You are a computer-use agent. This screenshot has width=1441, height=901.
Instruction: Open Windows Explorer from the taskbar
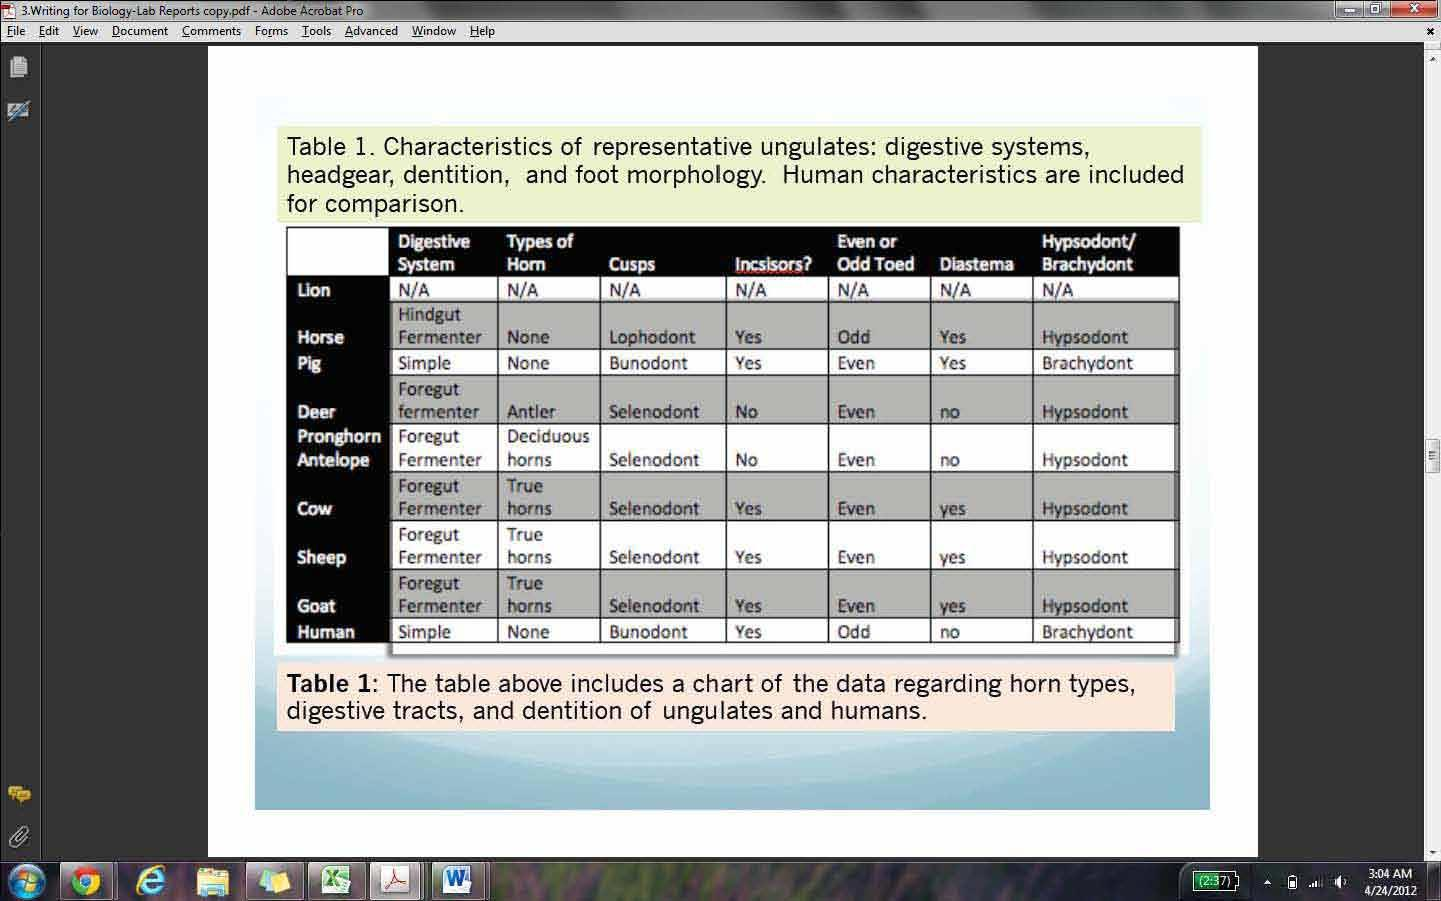click(x=212, y=880)
